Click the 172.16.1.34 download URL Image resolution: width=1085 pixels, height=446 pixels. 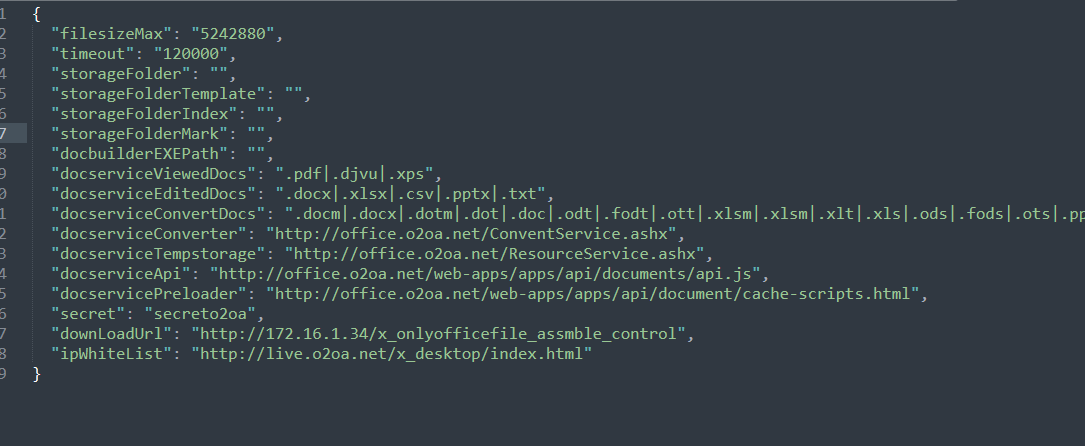click(440, 334)
